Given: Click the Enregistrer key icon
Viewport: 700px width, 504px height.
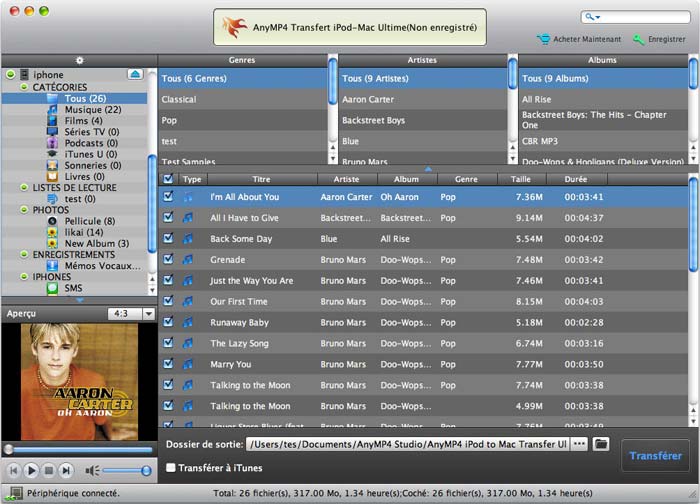Looking at the screenshot, I should (638, 39).
